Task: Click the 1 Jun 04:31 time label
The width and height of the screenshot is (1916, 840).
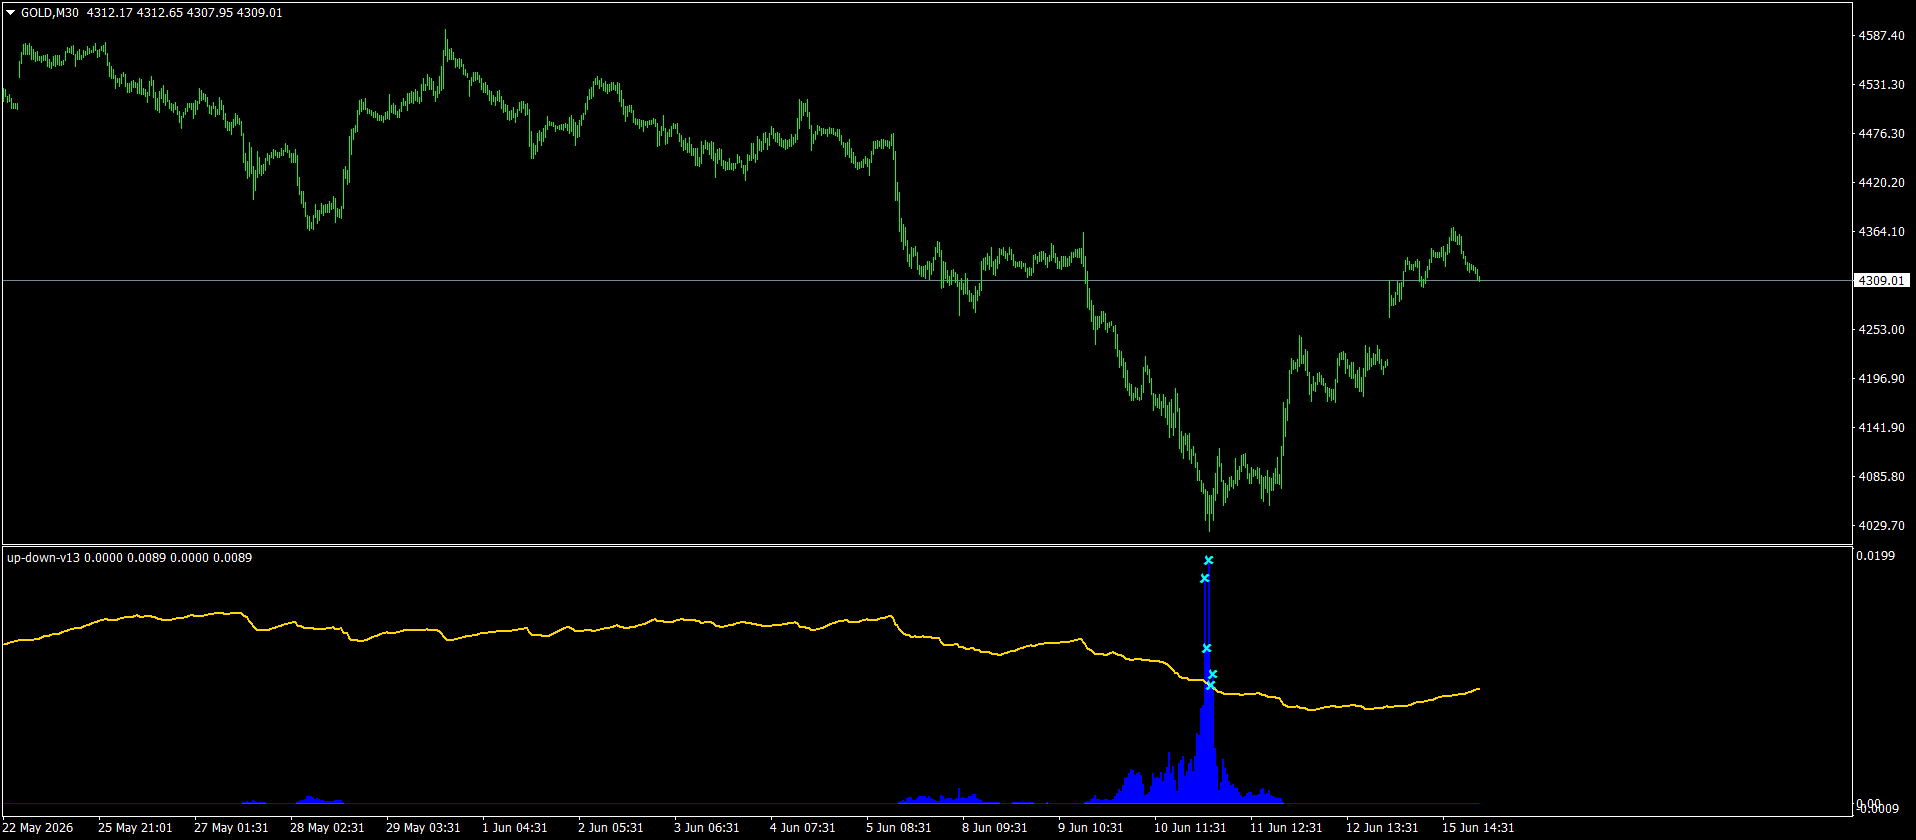Action: pyautogui.click(x=515, y=828)
